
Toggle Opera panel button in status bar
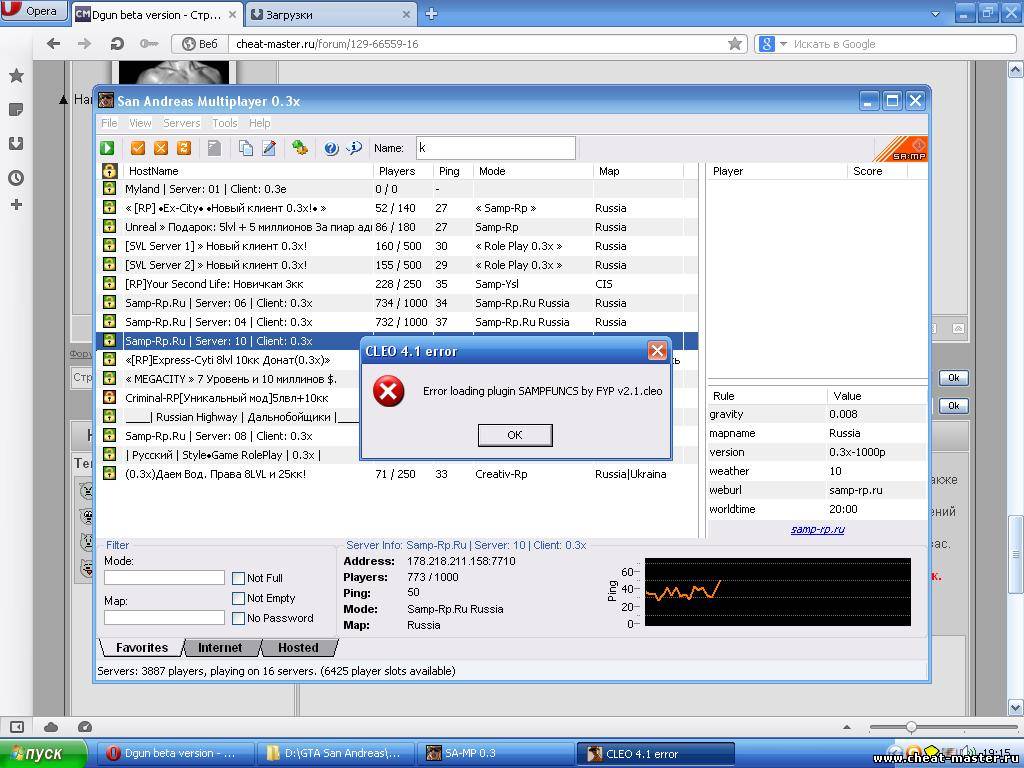[17, 727]
